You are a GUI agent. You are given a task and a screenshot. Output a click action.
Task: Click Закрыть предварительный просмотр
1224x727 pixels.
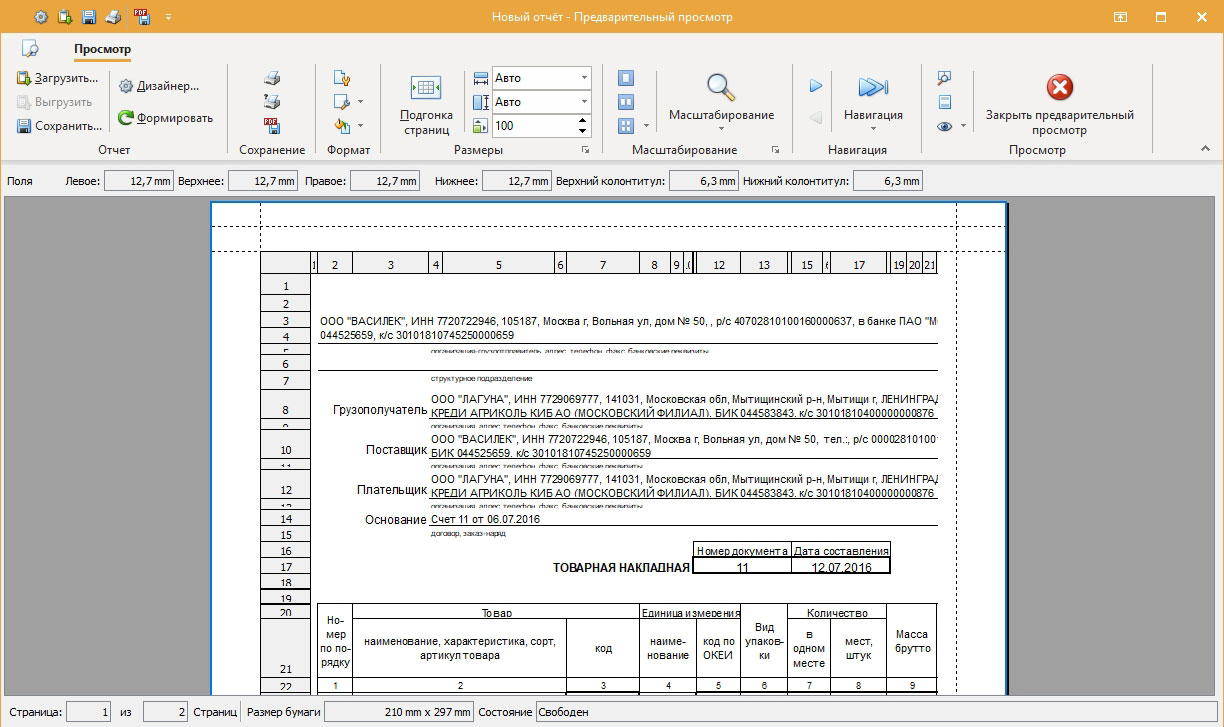pyautogui.click(x=1060, y=104)
